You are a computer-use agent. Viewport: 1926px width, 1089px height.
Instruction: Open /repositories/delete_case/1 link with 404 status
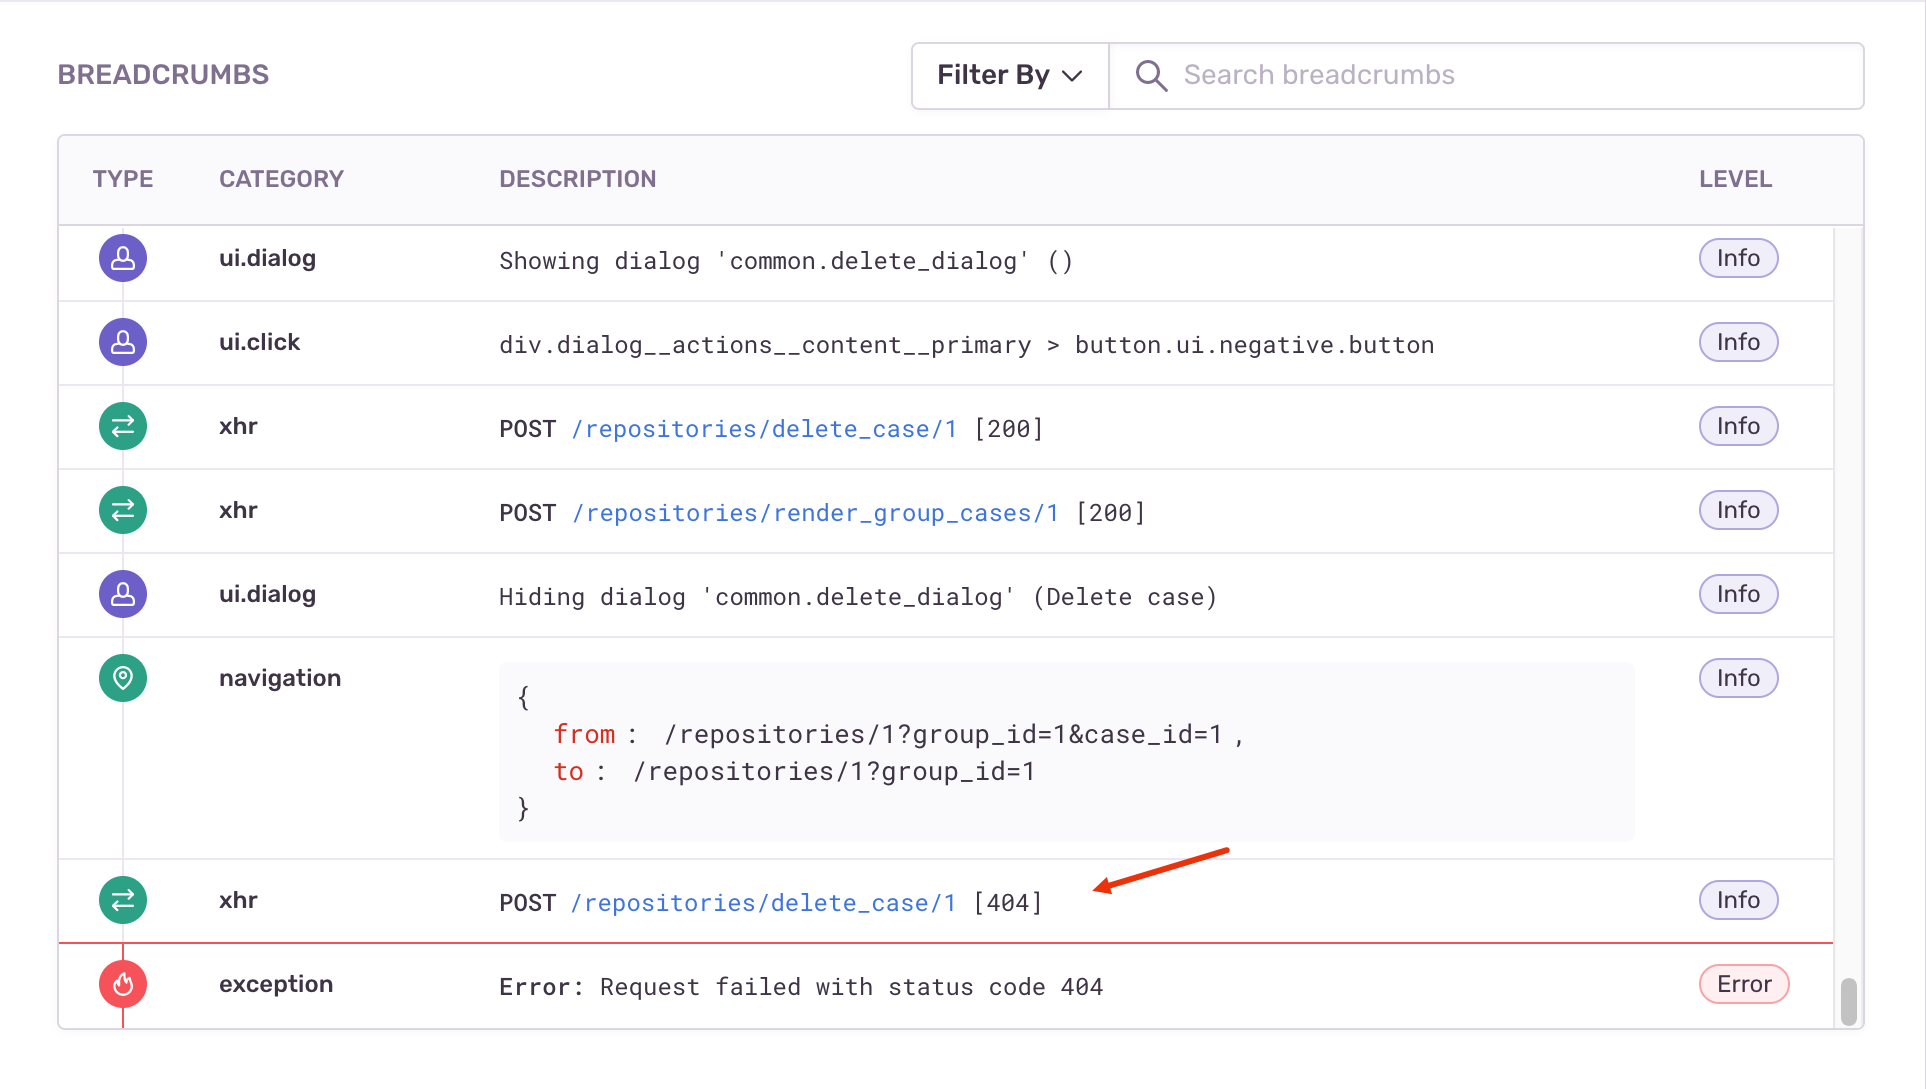(x=763, y=903)
